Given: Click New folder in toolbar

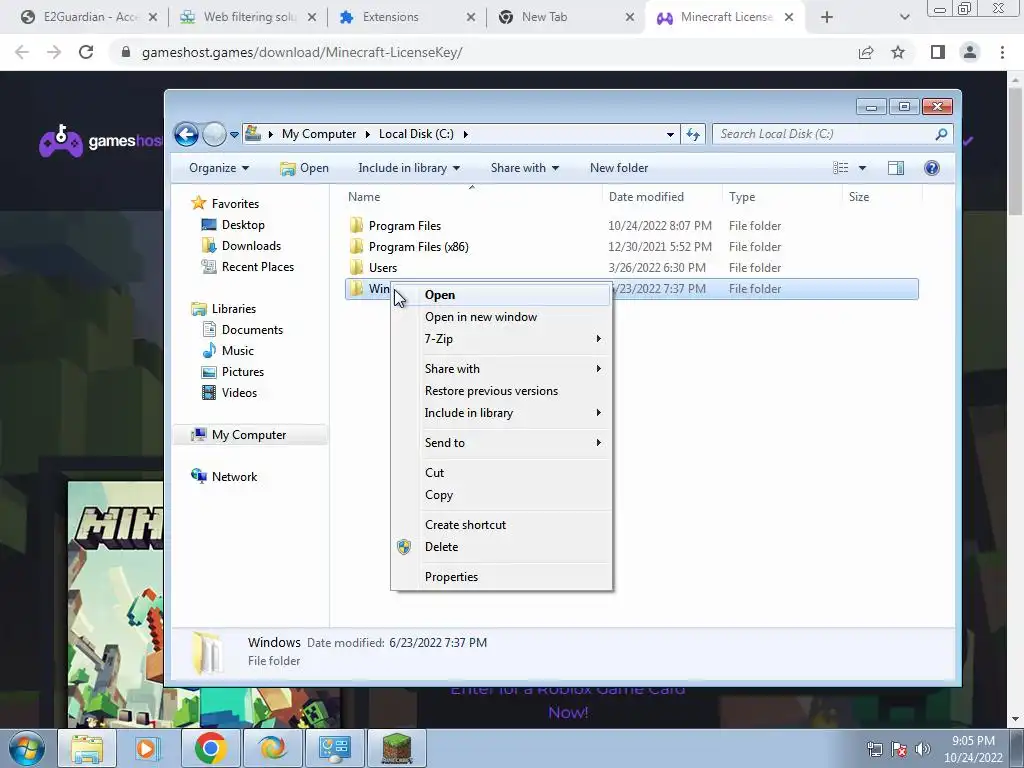Looking at the screenshot, I should pyautogui.click(x=618, y=168).
